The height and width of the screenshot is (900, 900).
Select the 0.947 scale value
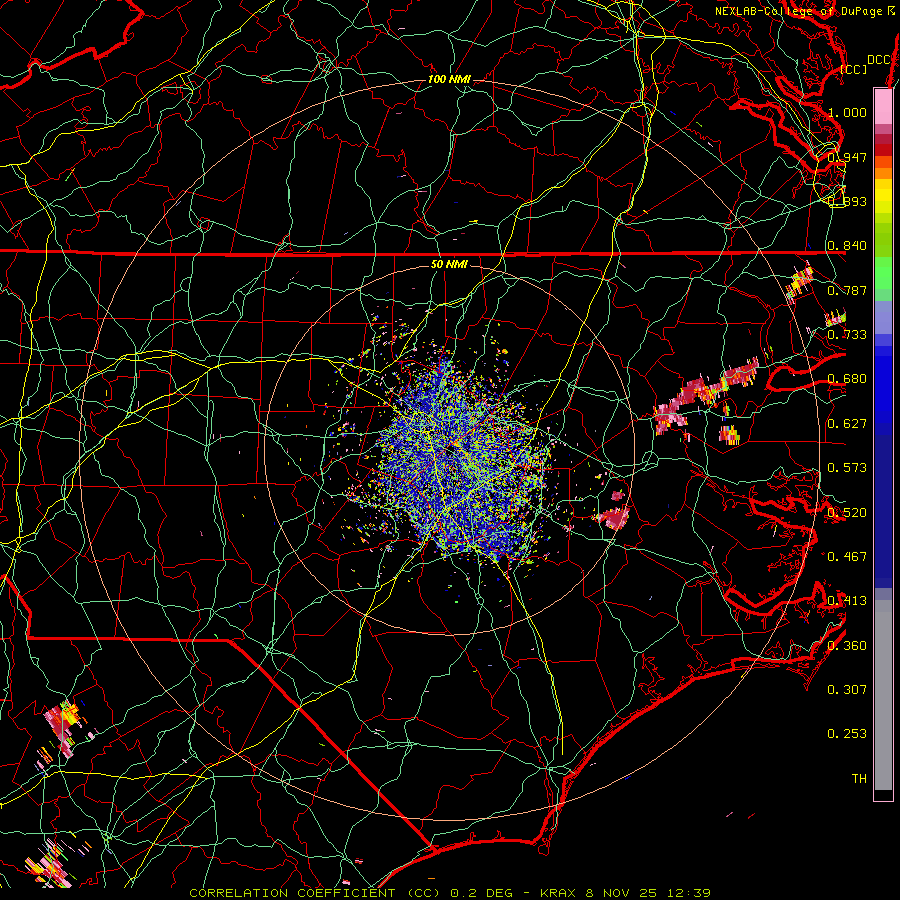click(x=847, y=157)
